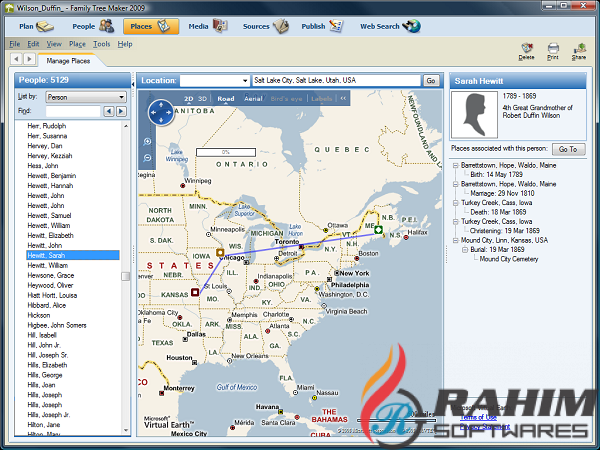Click the Go To button
This screenshot has height=450, width=600.
point(568,149)
